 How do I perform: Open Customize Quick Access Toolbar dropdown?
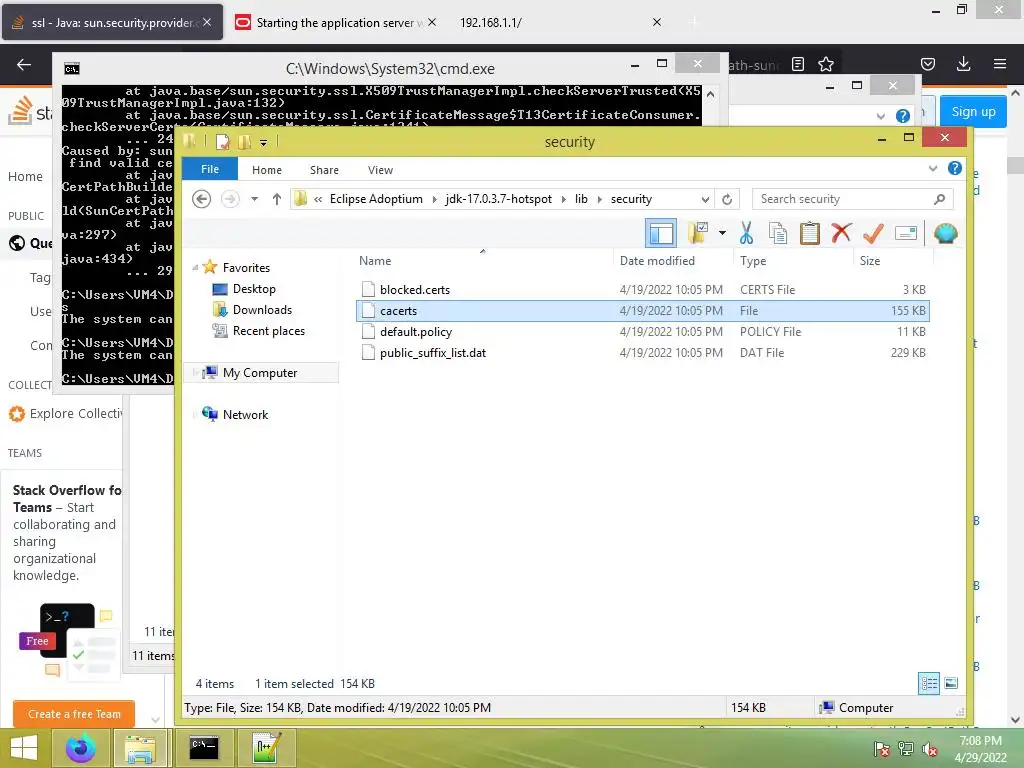pyautogui.click(x=263, y=142)
